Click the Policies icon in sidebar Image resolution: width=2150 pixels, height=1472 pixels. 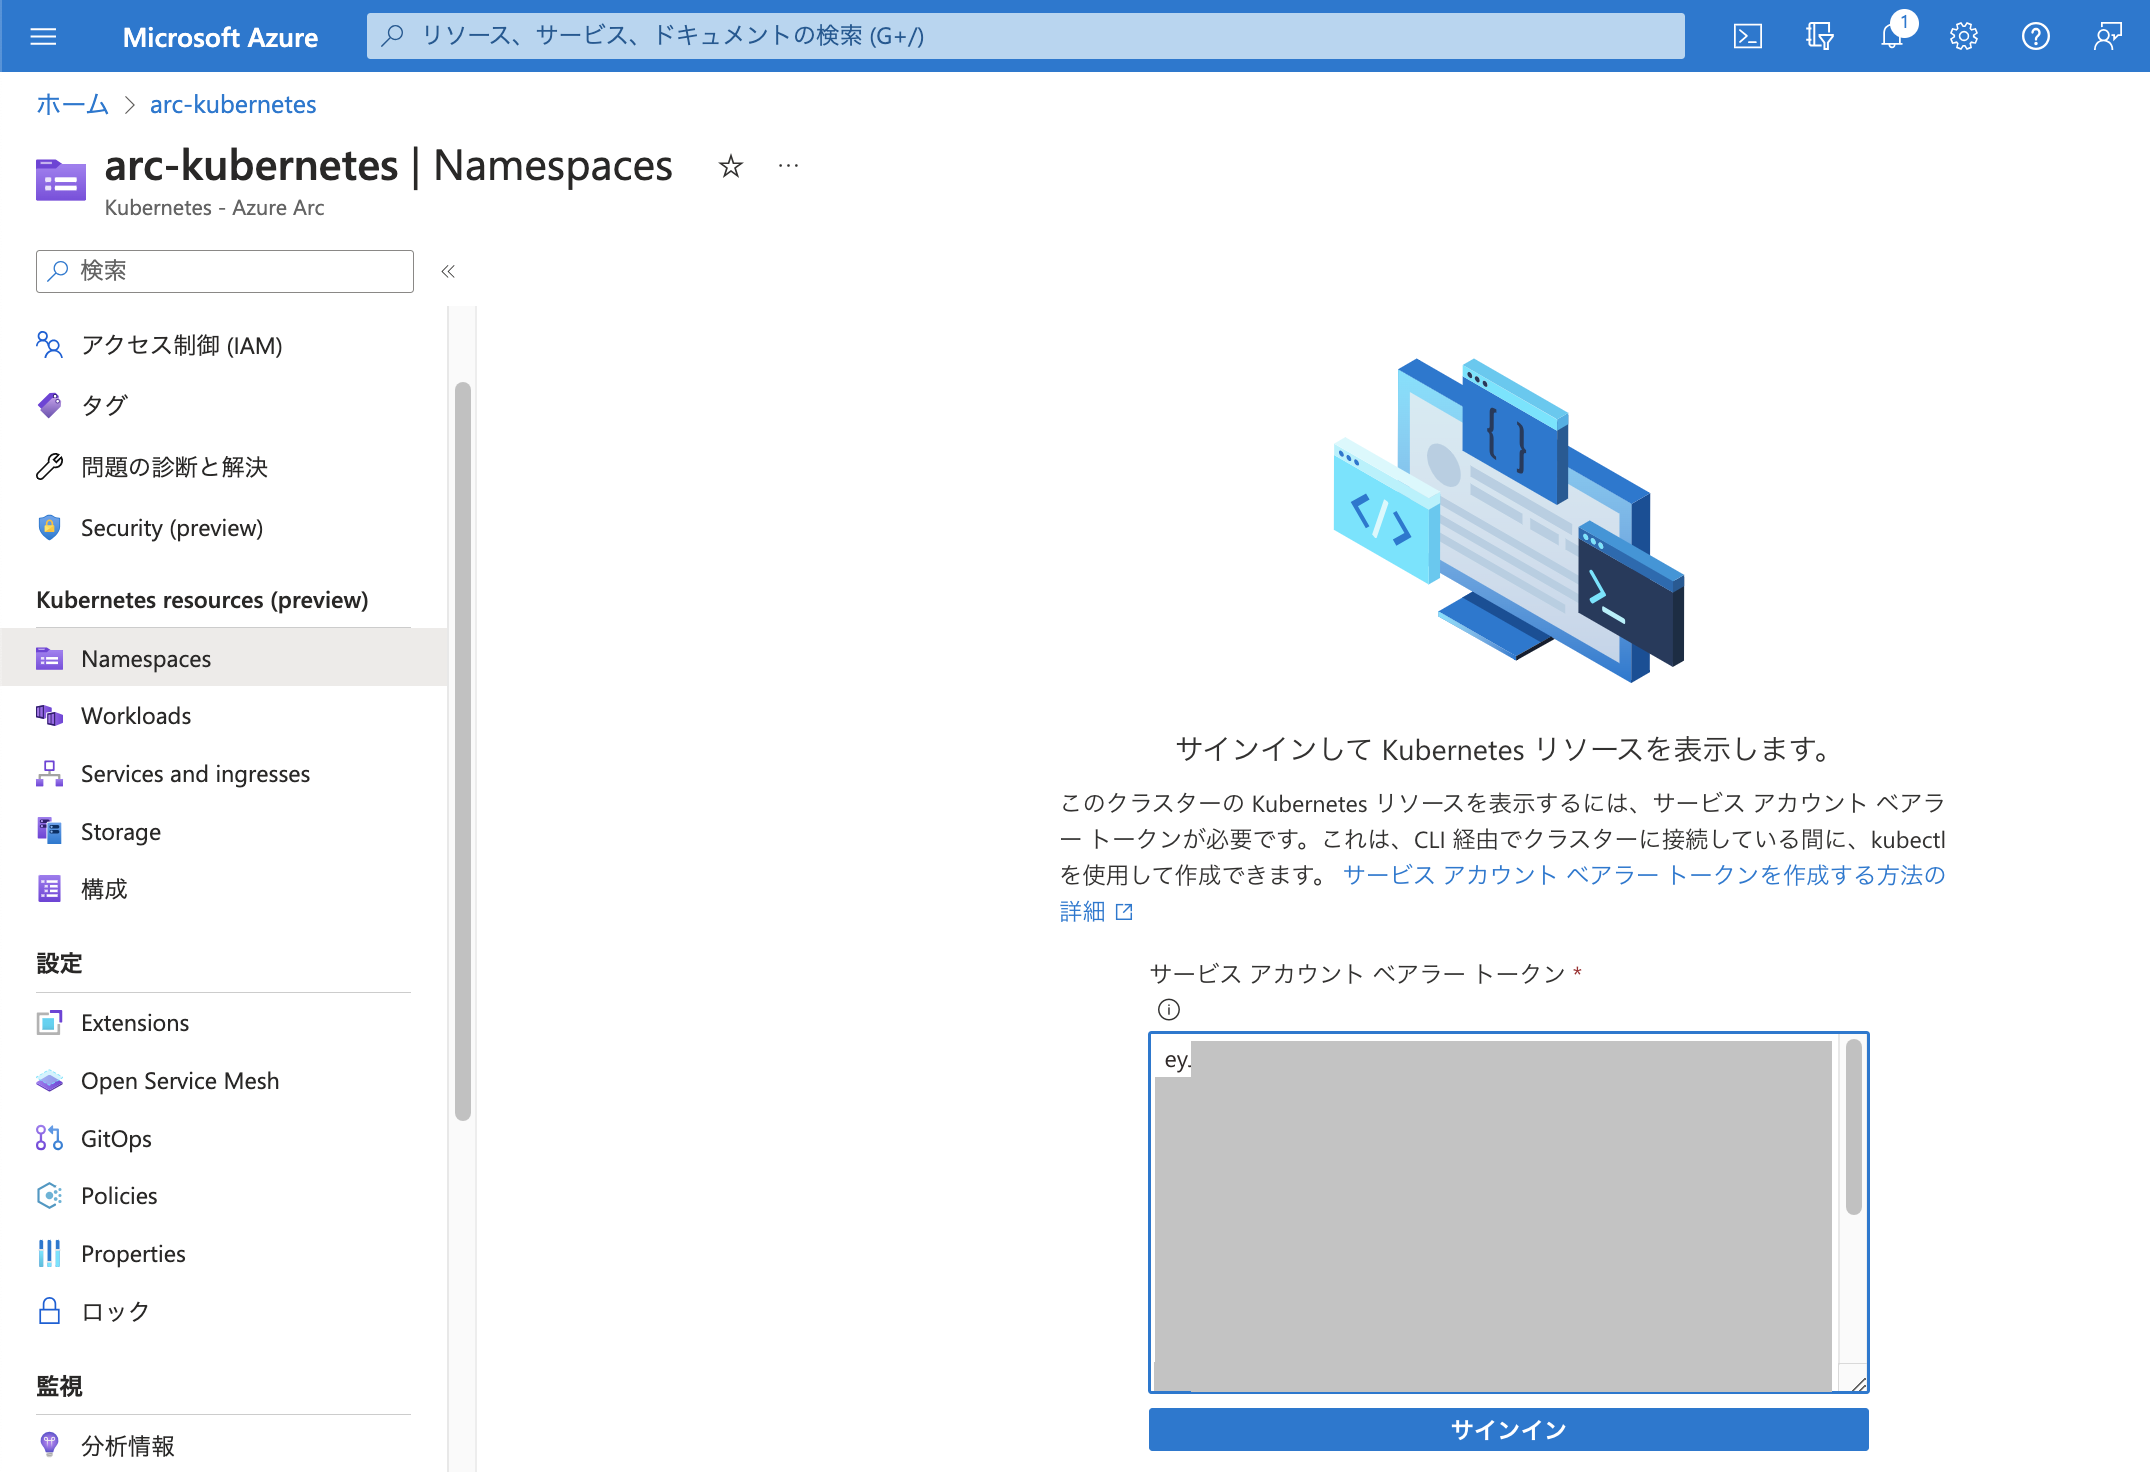[x=49, y=1196]
